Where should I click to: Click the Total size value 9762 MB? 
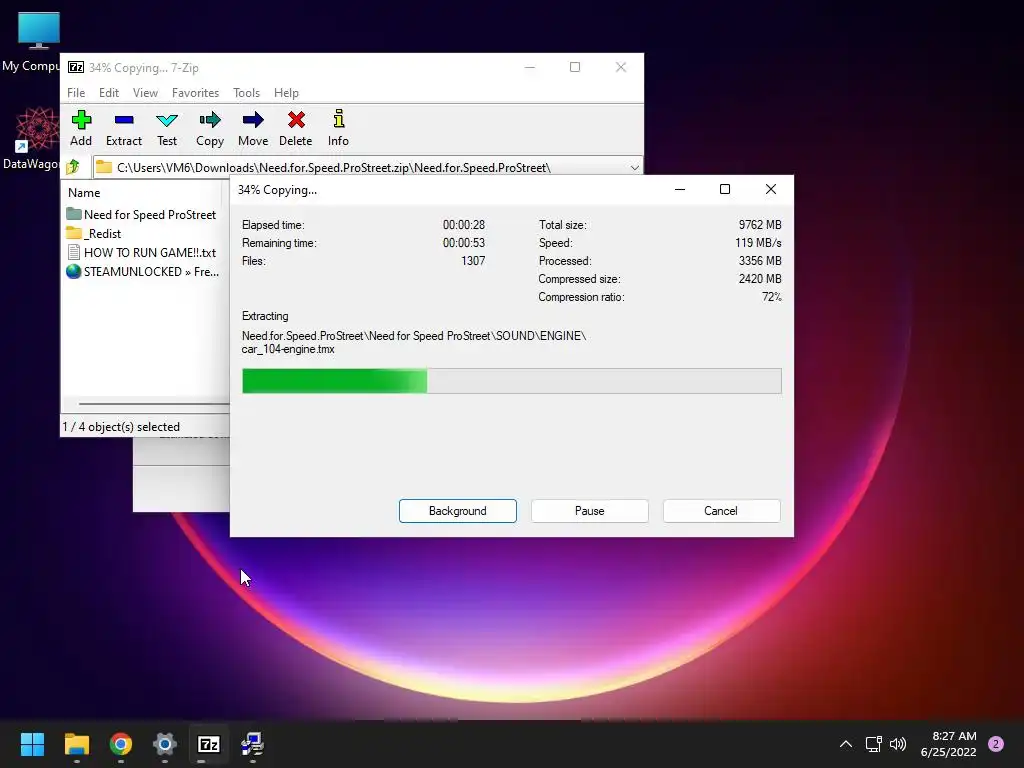[x=760, y=225]
